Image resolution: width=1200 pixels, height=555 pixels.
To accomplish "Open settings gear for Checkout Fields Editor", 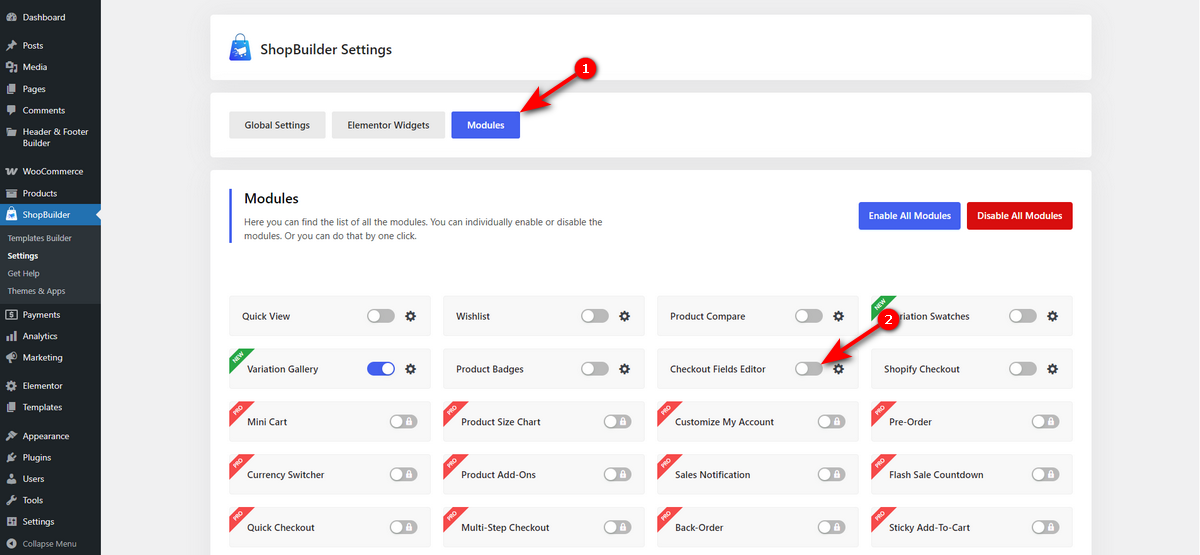I will pyautogui.click(x=838, y=369).
